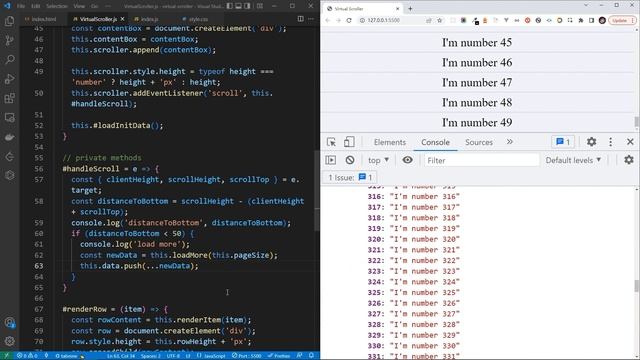Open the browser profile avatar
The image size is (640, 360).
tap(602, 20)
